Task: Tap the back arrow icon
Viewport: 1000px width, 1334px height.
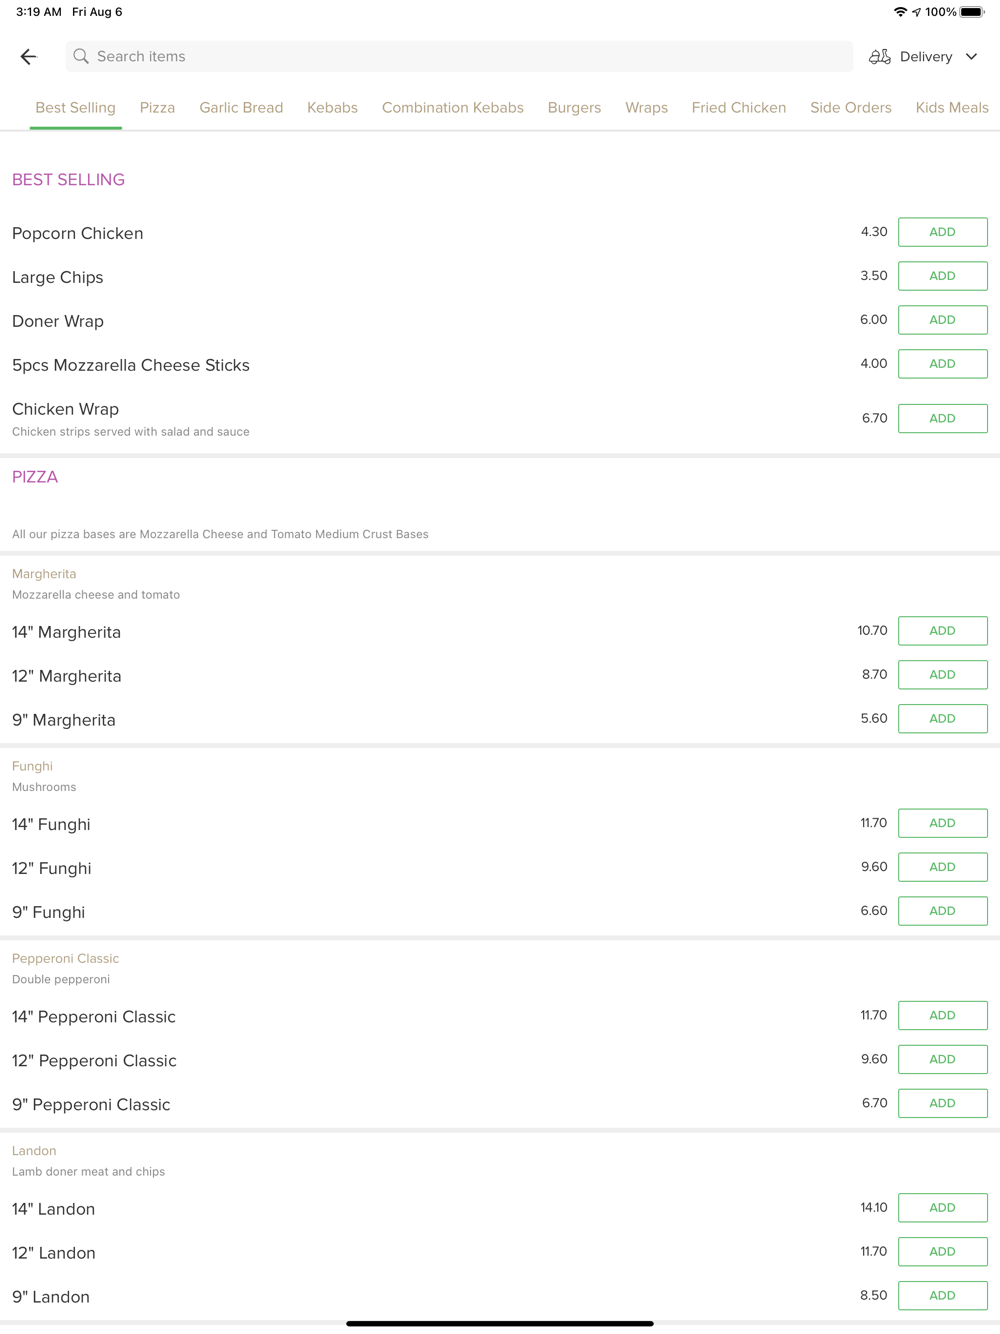Action: [28, 57]
